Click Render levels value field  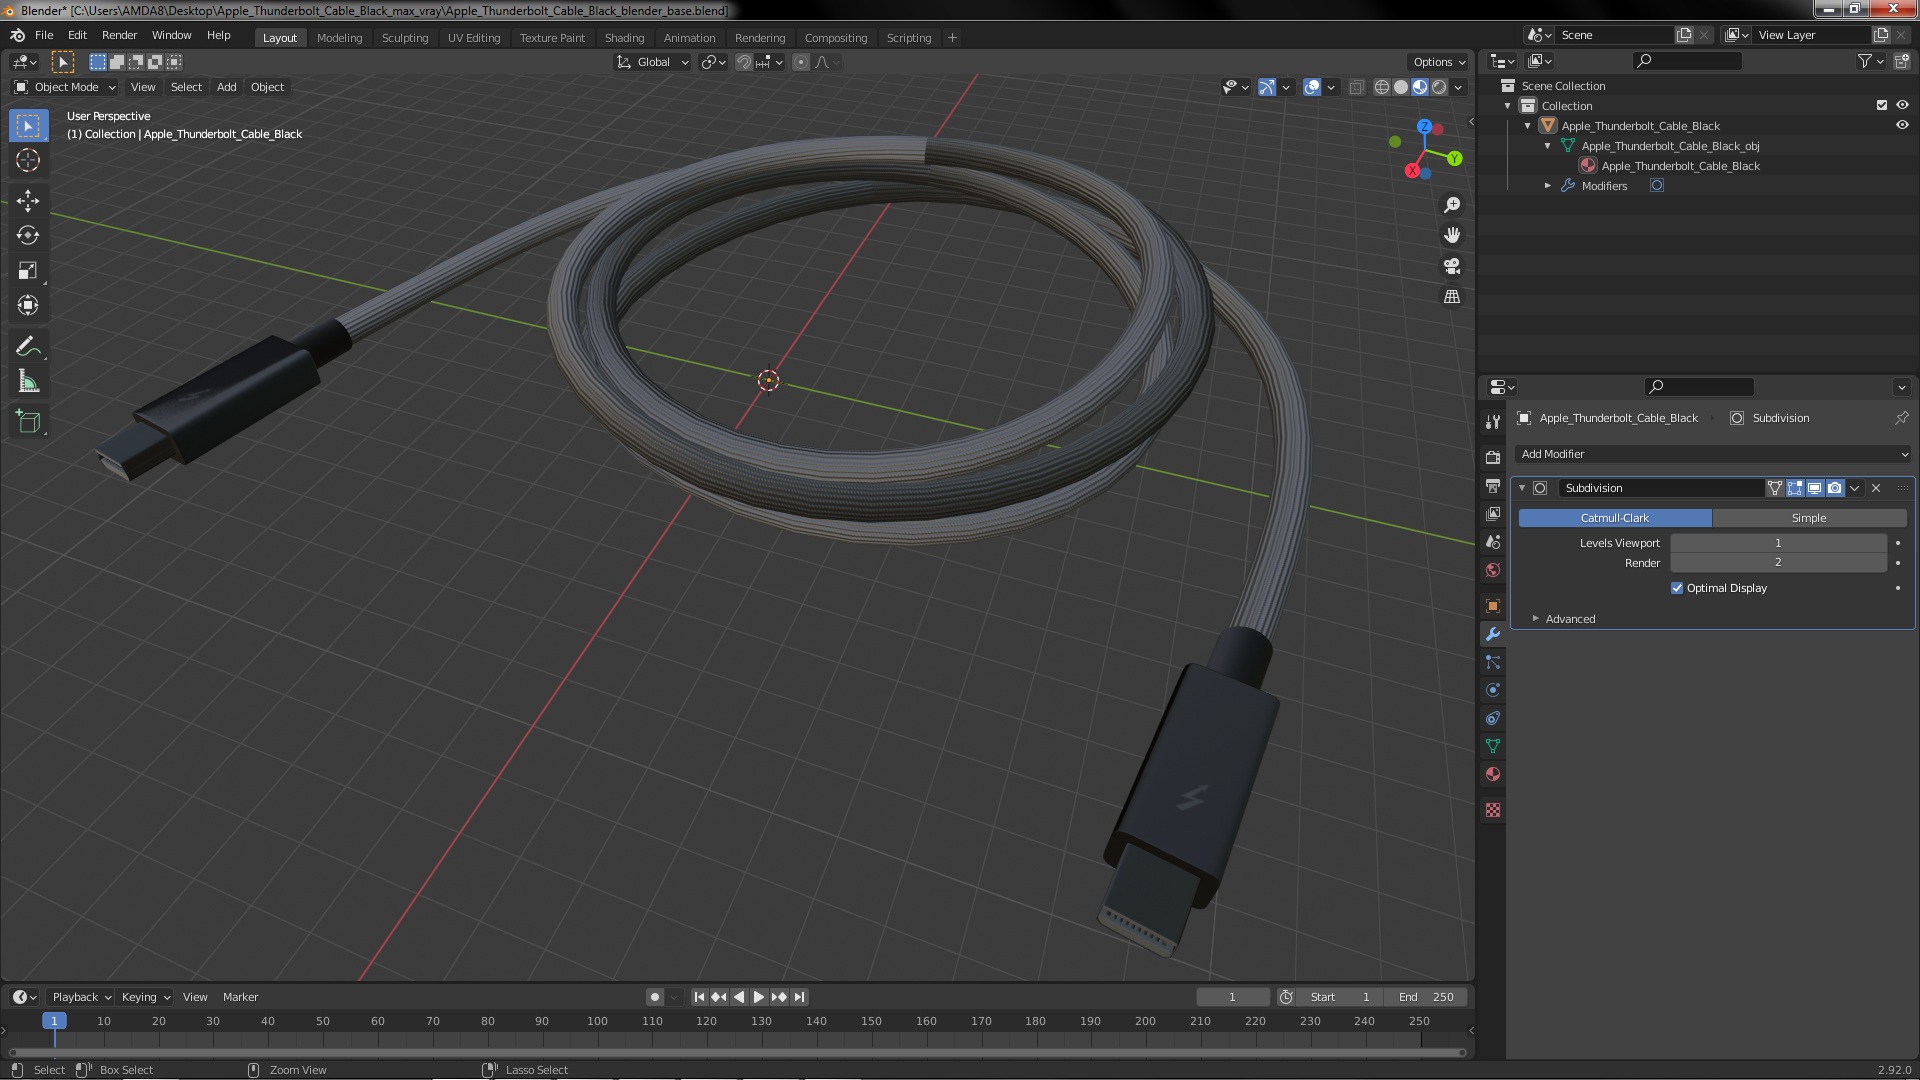(1778, 563)
